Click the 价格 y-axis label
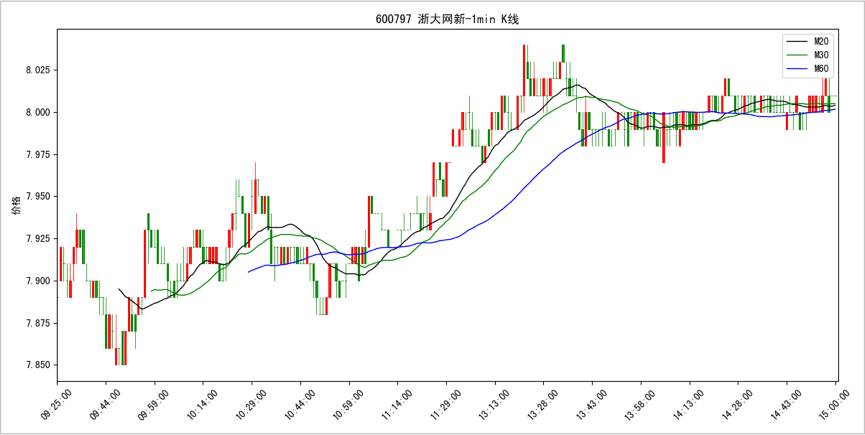The image size is (865, 435). pos(17,205)
